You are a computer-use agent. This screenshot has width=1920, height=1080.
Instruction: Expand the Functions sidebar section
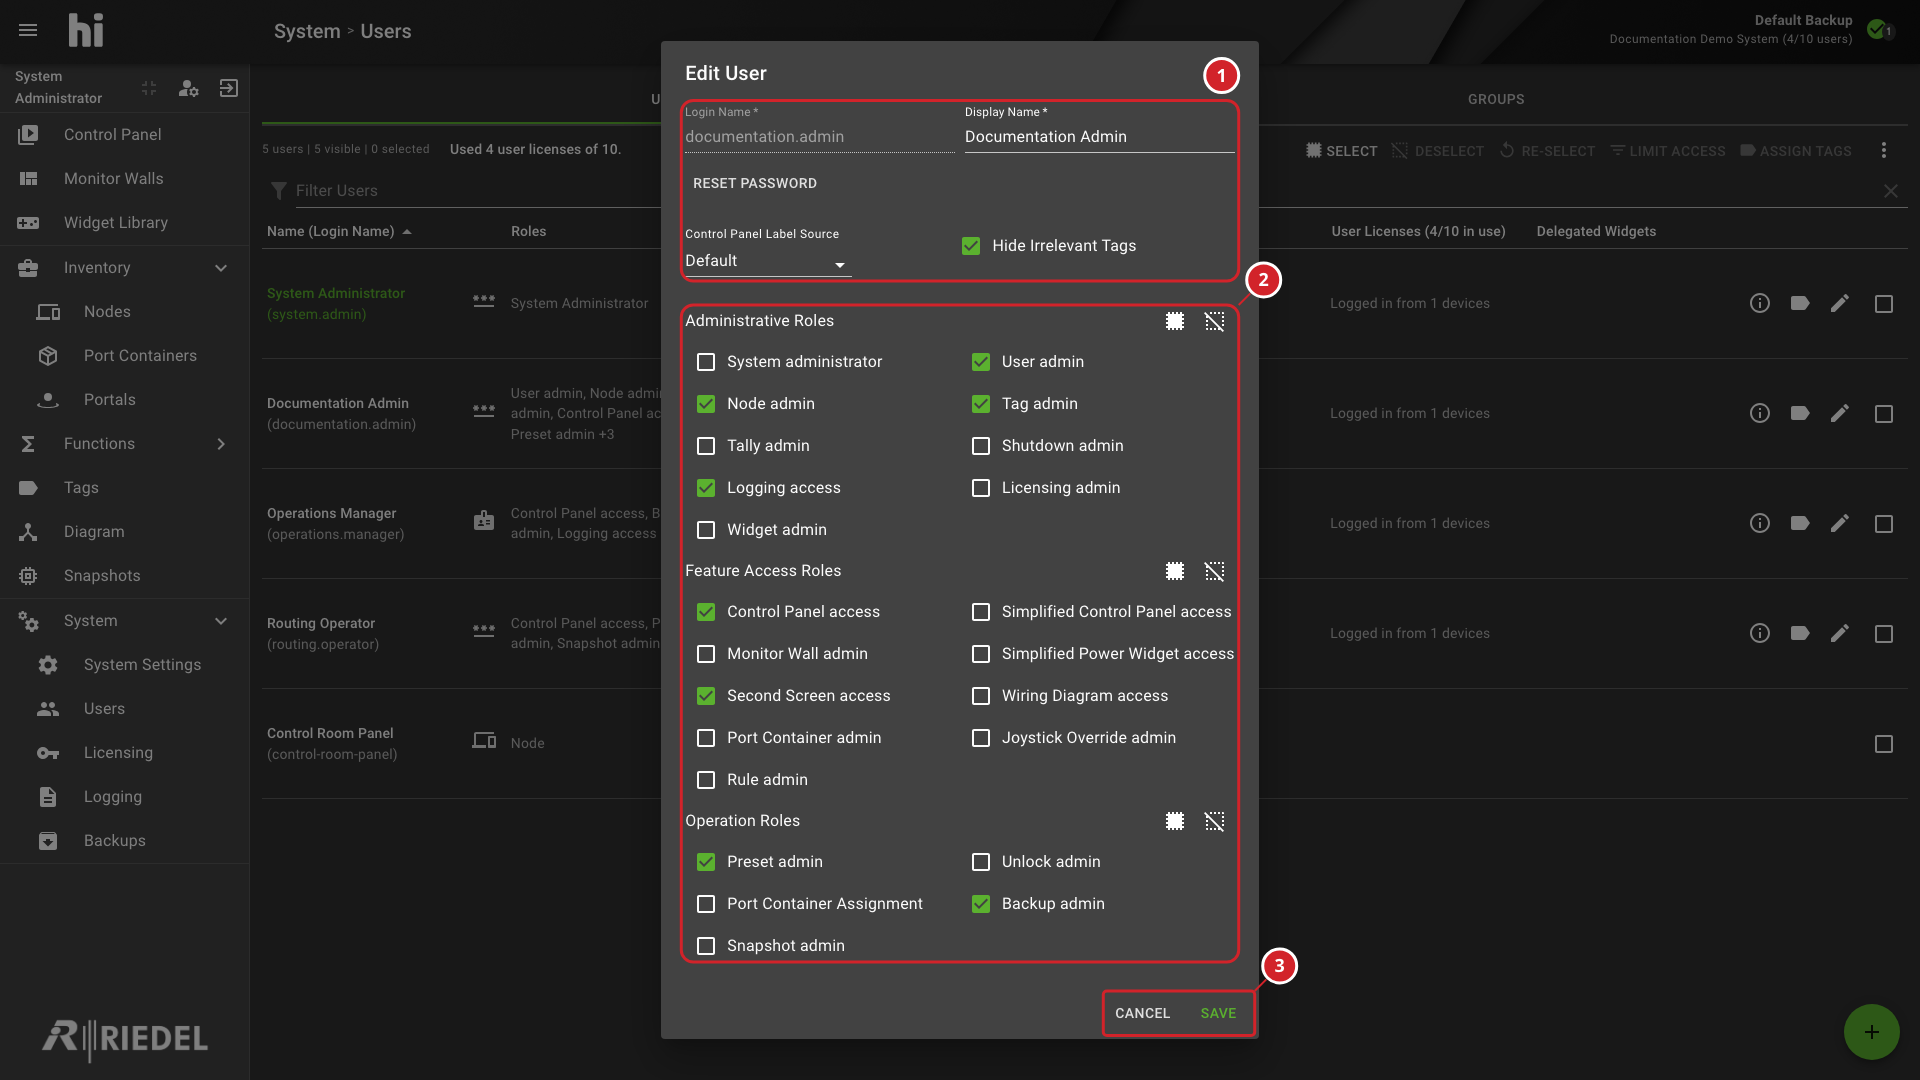point(221,444)
